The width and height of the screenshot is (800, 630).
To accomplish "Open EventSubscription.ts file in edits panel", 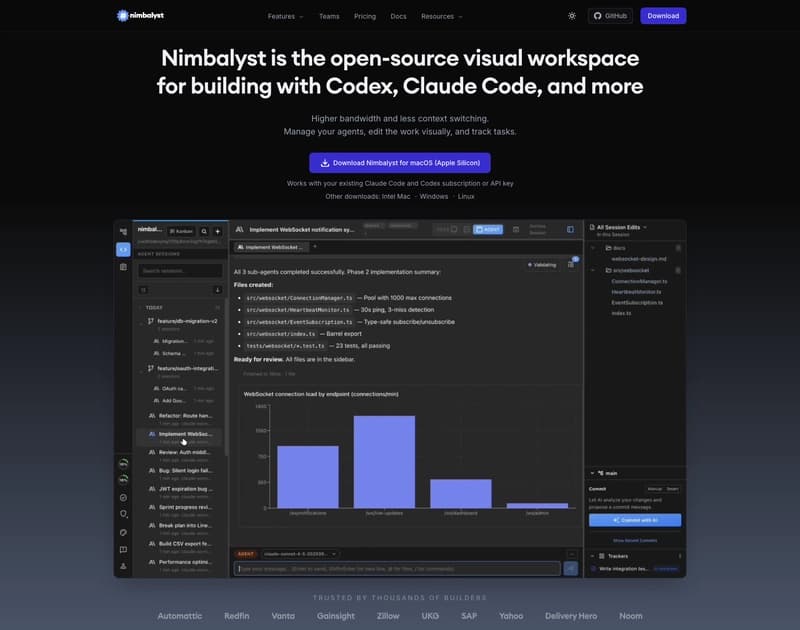I will click(x=637, y=303).
